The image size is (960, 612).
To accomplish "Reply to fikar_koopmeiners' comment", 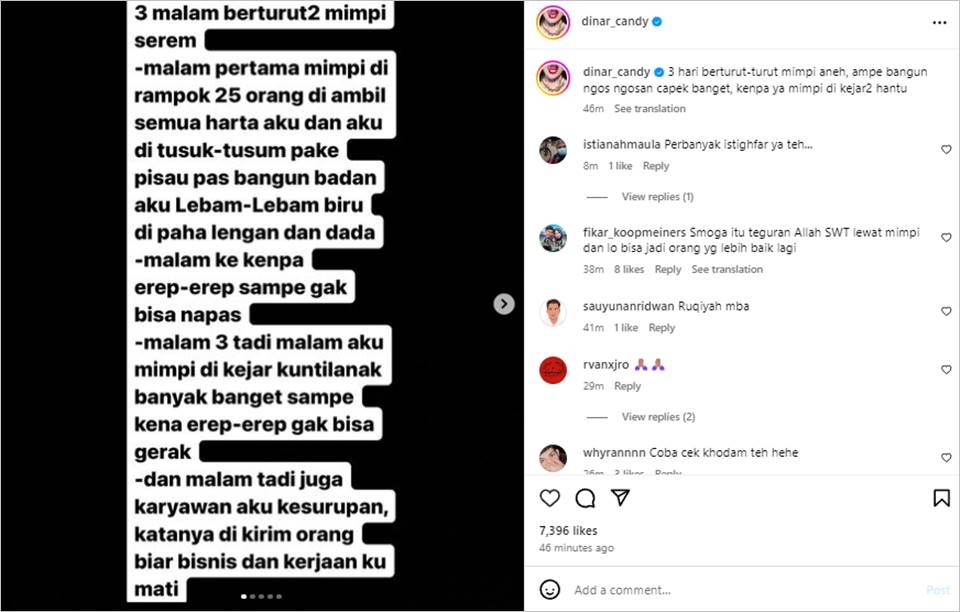I will click(x=667, y=269).
